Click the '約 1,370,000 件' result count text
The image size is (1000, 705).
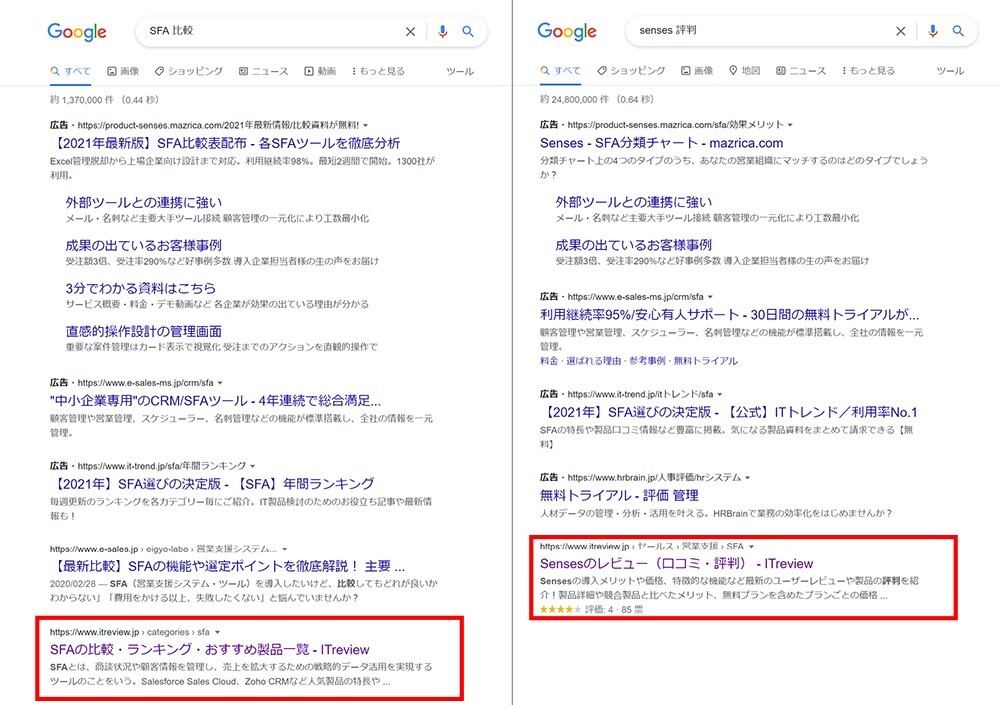coord(105,100)
